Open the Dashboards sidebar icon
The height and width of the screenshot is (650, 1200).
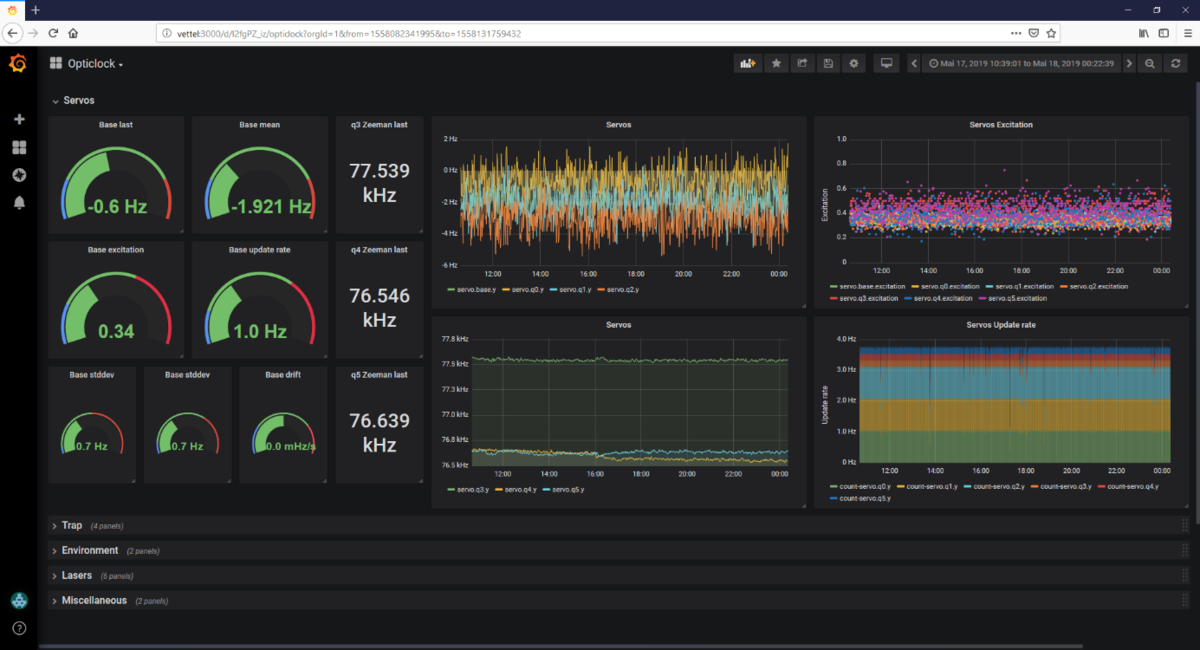pyautogui.click(x=18, y=147)
